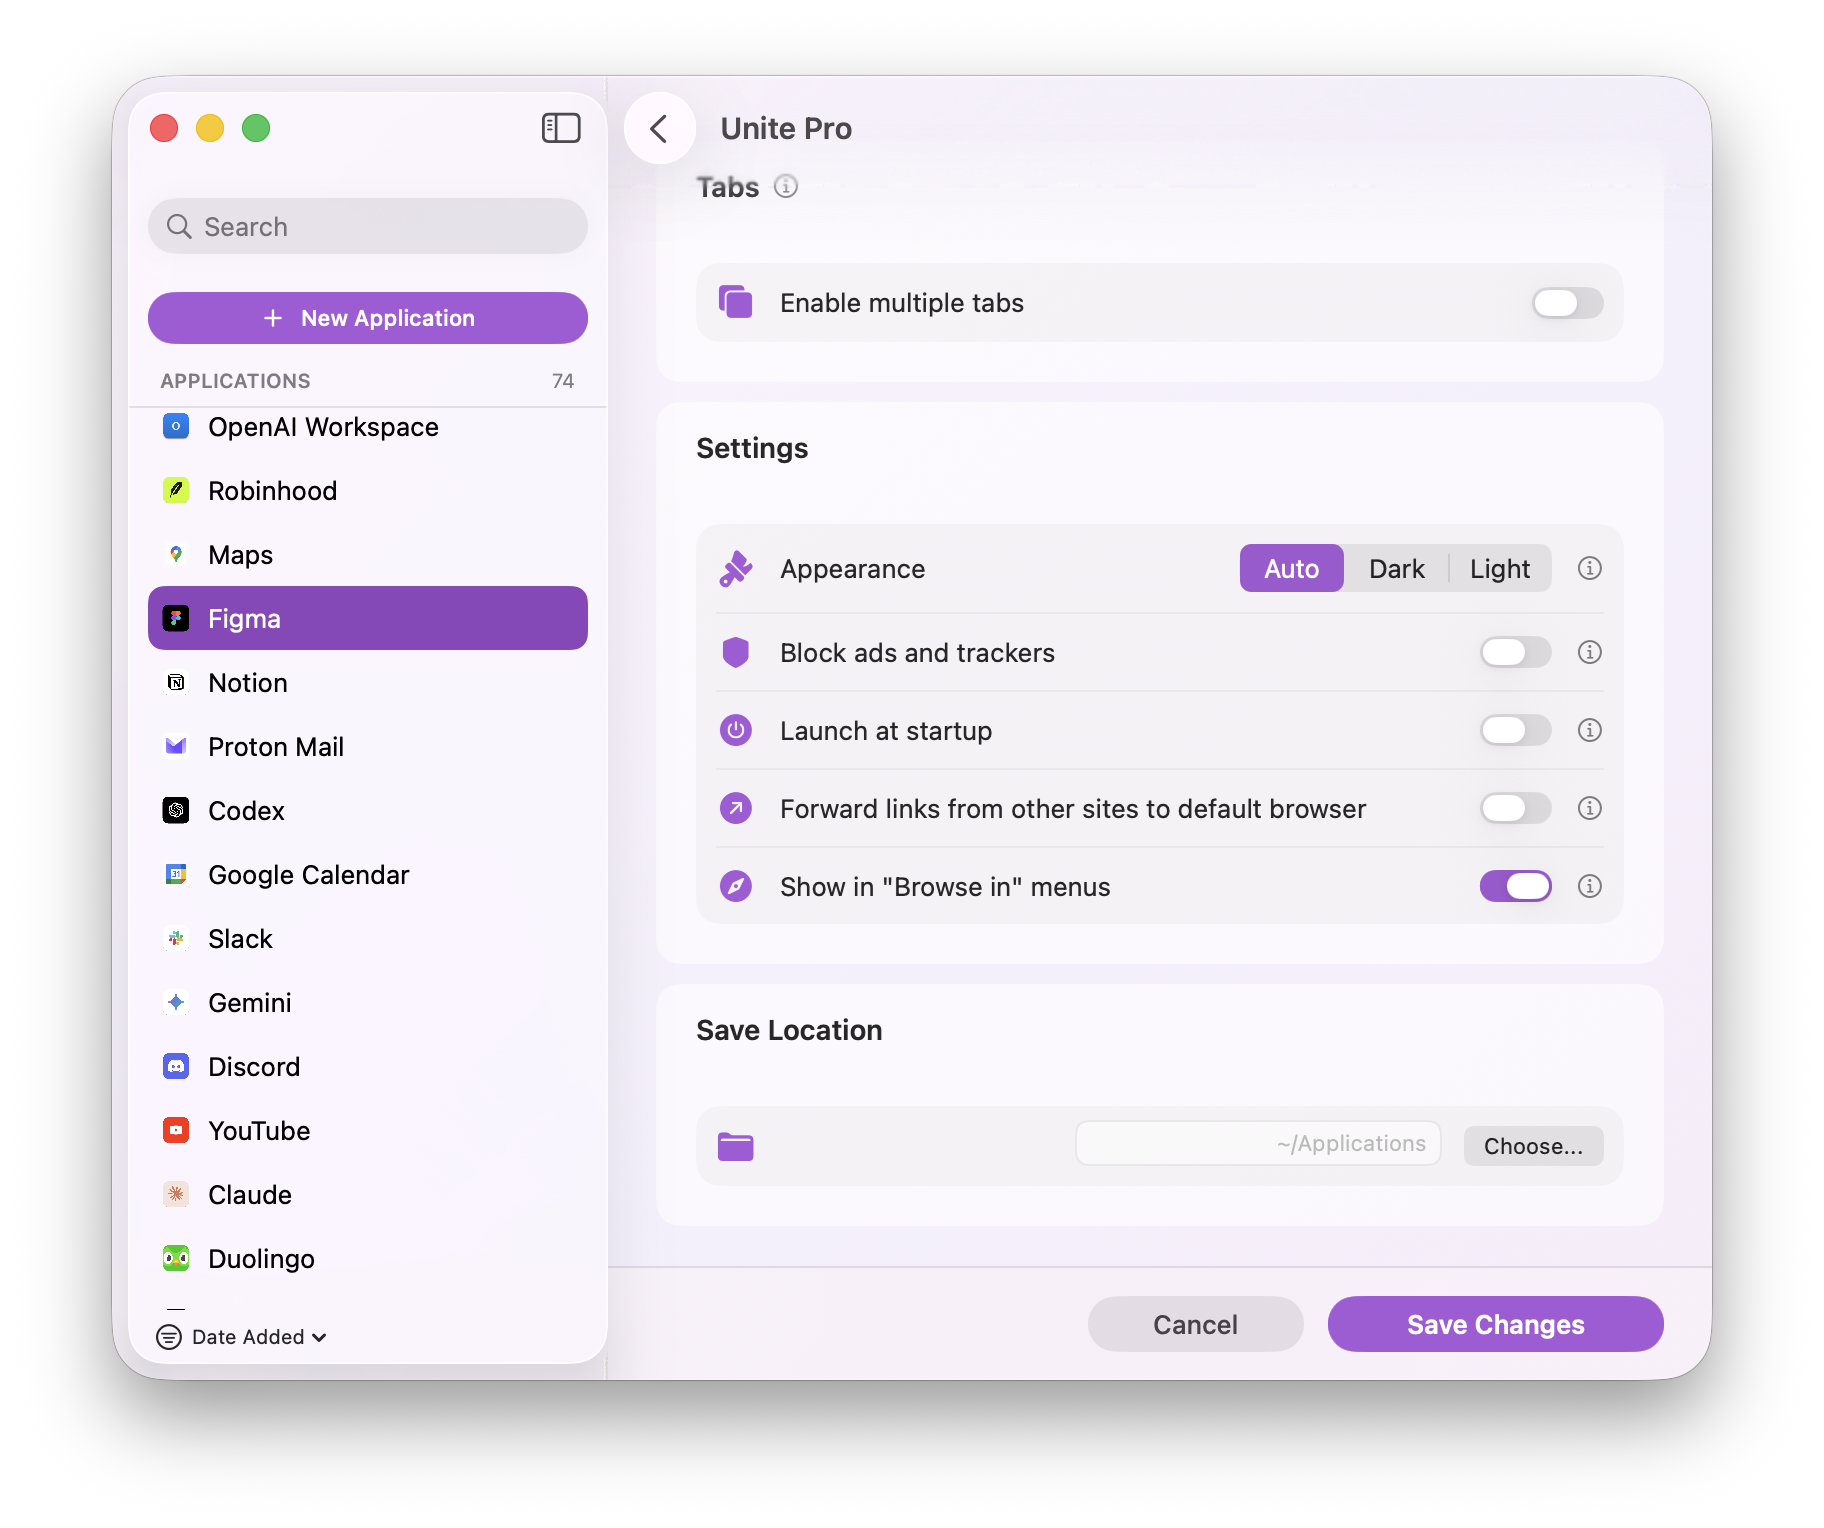This screenshot has height=1528, width=1824.
Task: Select Notion in applications list
Action: click(368, 683)
